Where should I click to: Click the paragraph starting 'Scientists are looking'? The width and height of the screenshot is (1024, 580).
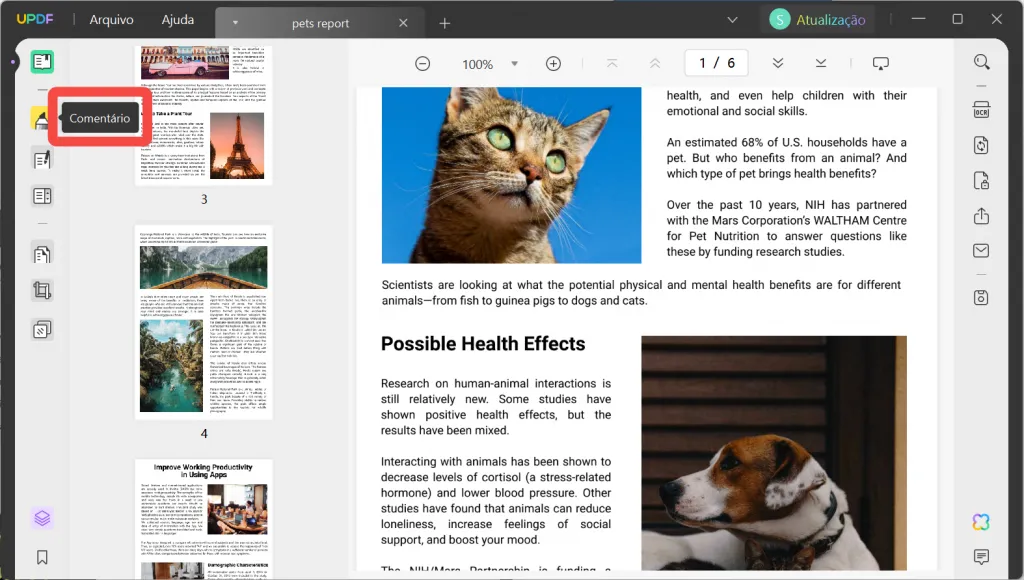641,293
